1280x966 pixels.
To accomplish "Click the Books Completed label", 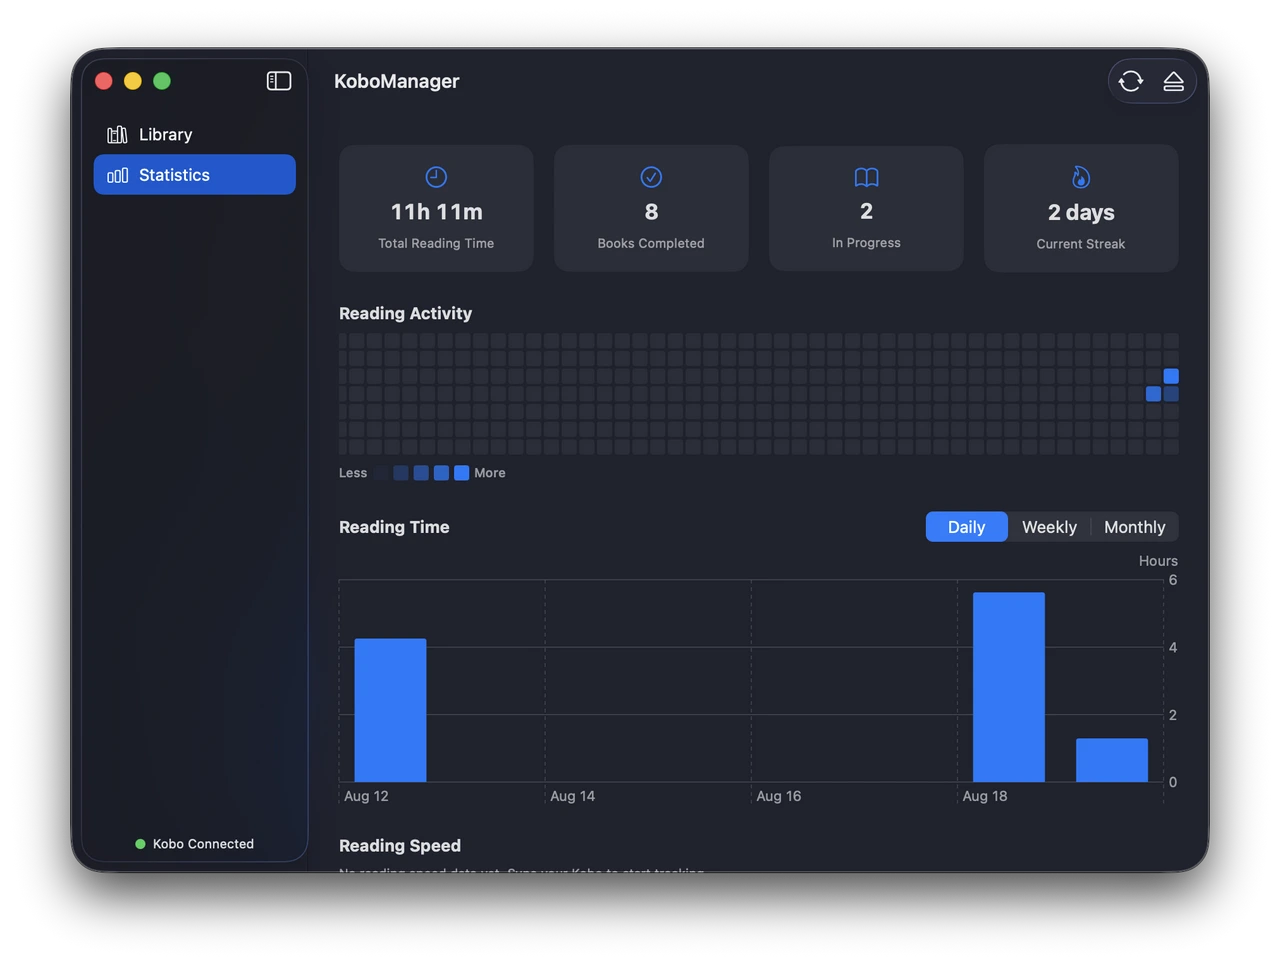I will tap(651, 243).
